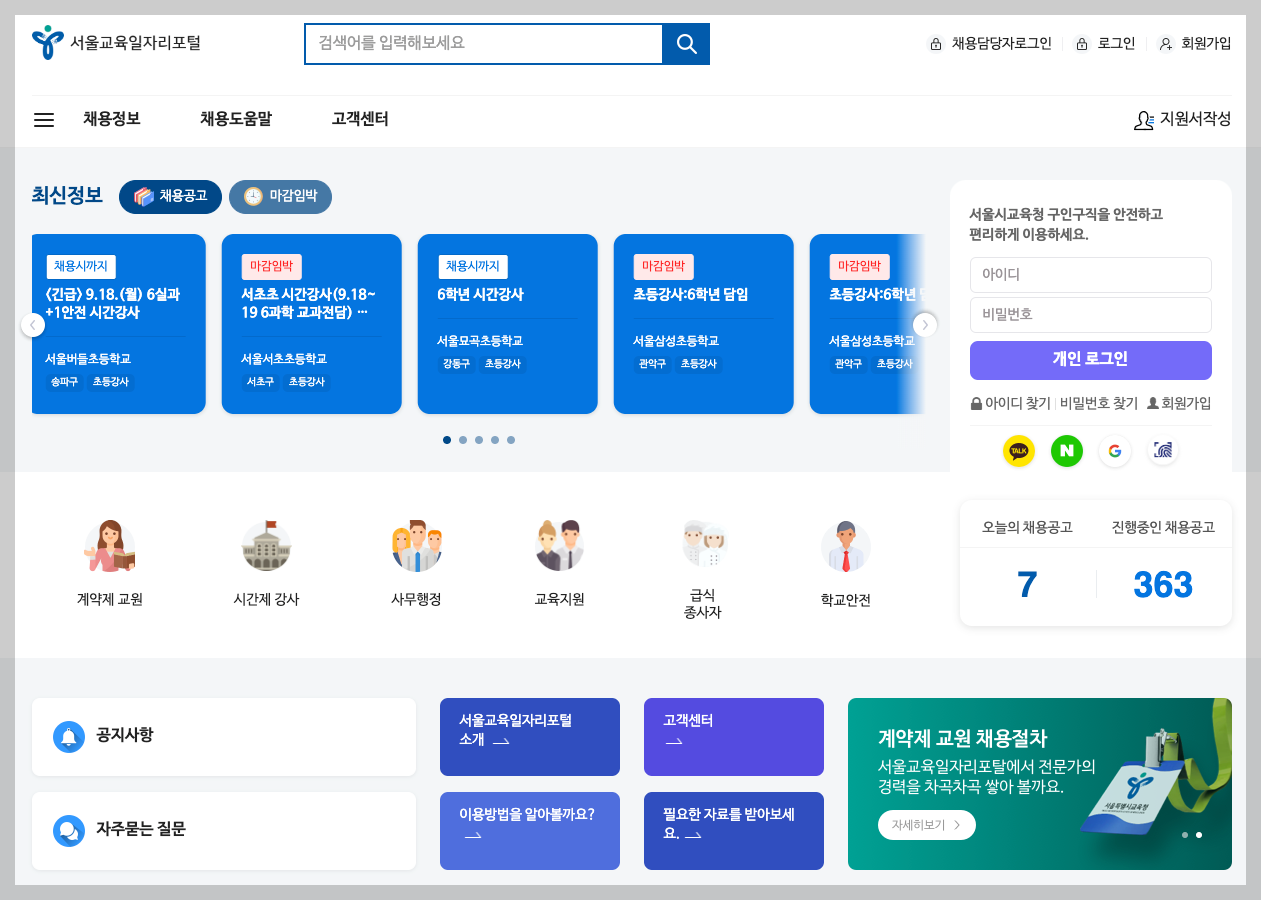Log in with the KakaoTalk icon
Screen dimensions: 1261x900
tap(1018, 451)
